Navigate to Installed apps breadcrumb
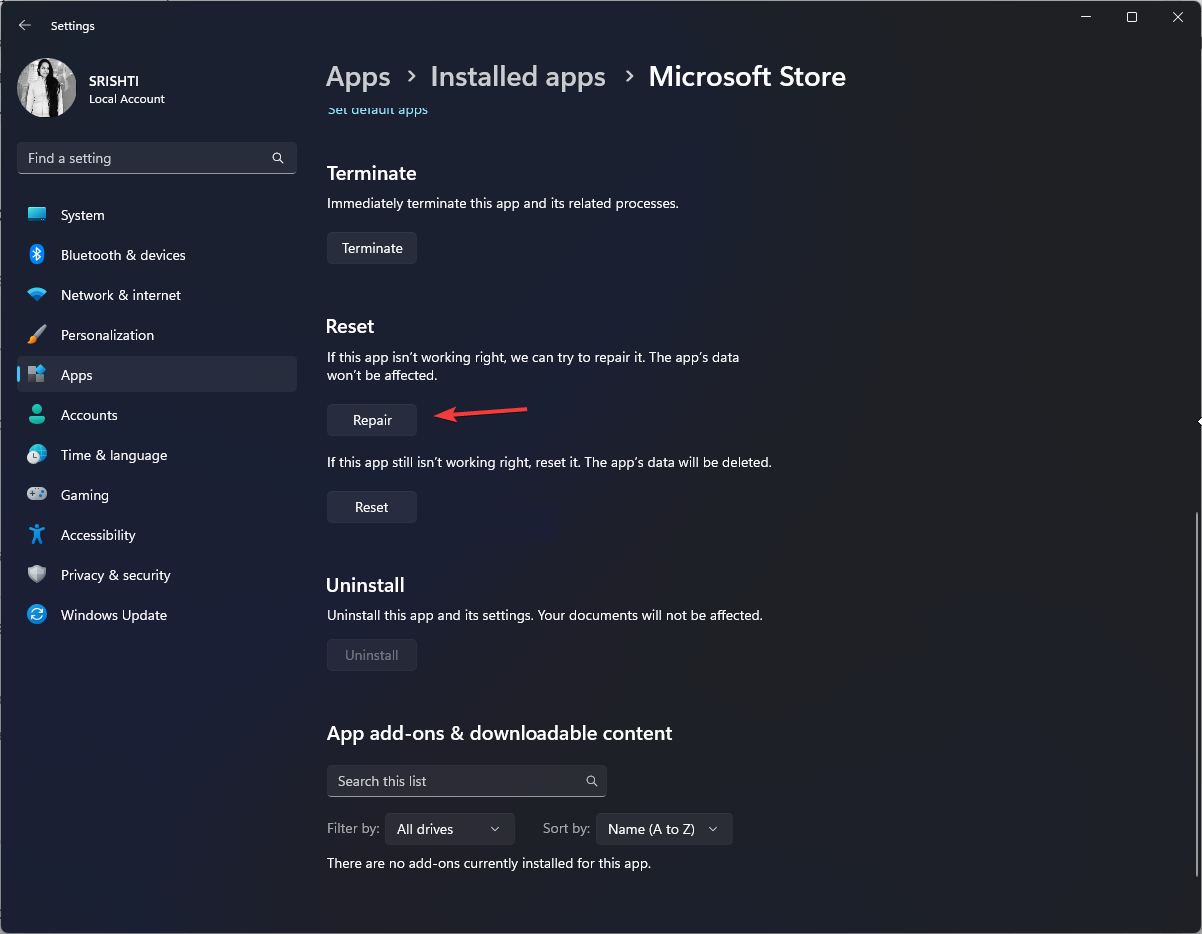Screen dimensions: 1202x934 click(x=518, y=77)
